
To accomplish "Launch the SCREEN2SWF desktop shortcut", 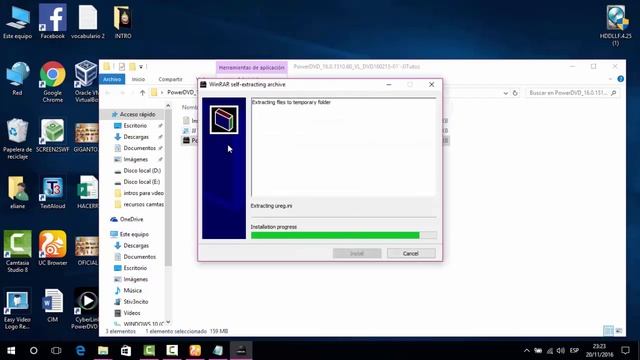I will coord(52,136).
